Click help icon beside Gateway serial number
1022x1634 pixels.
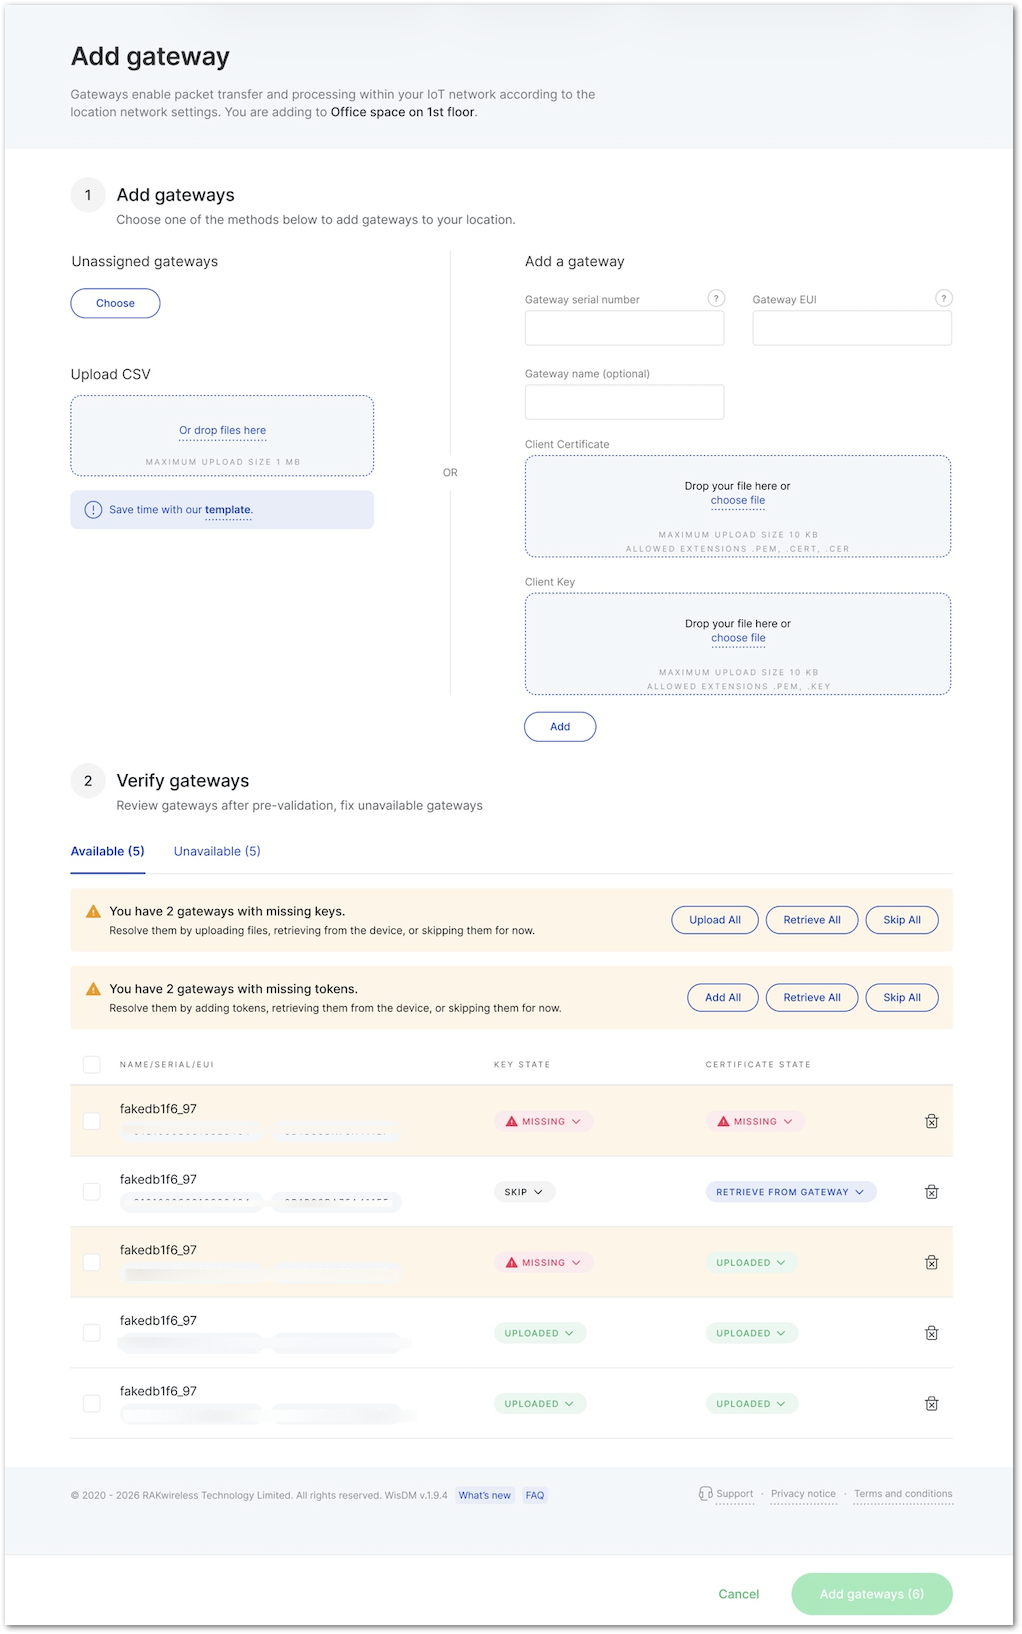716,298
